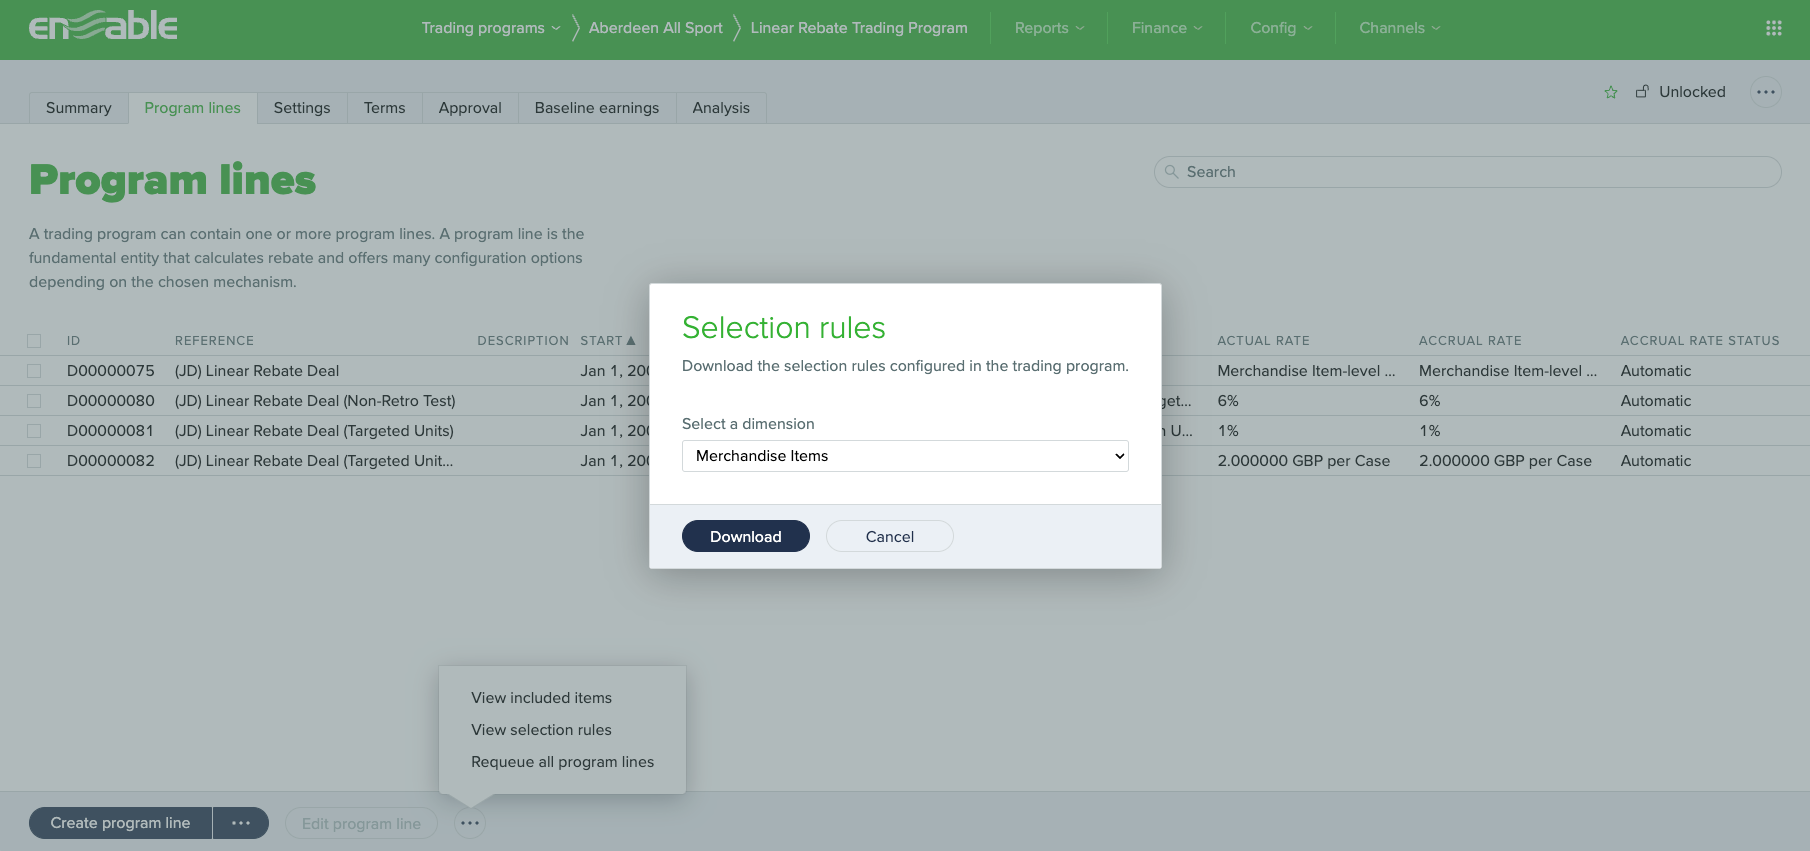Click Automatic status for D00000080 row
Image resolution: width=1810 pixels, height=851 pixels.
(x=1656, y=401)
